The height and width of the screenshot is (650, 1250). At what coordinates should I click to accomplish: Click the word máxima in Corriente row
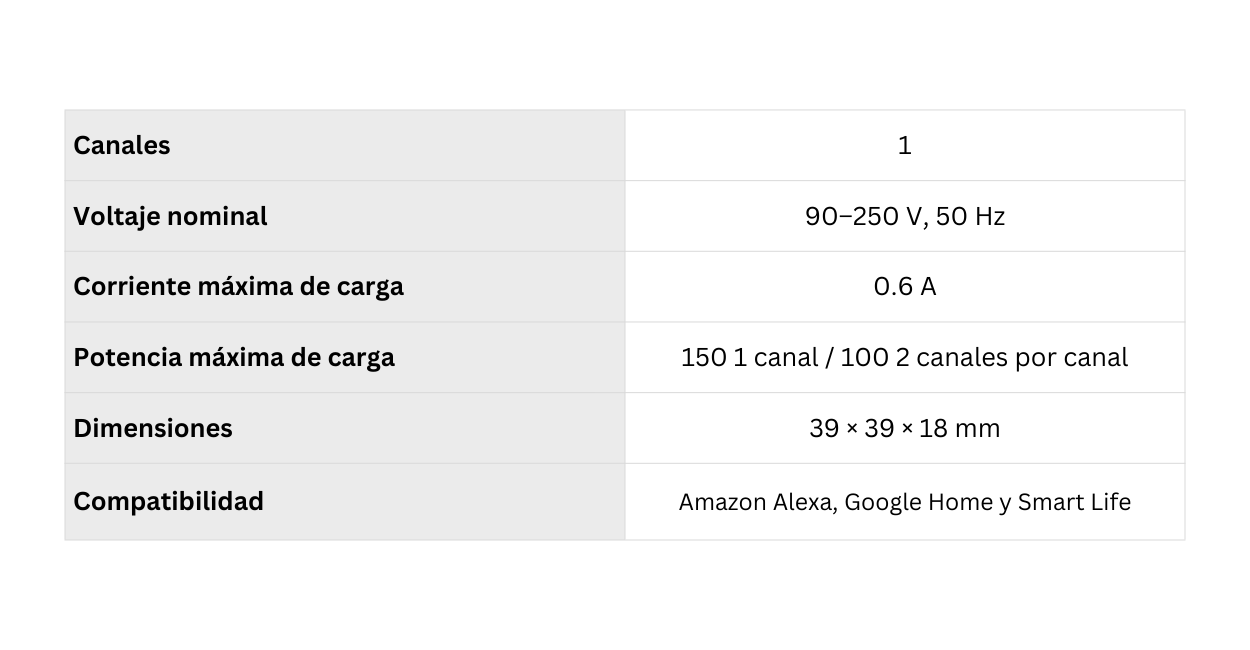pyautogui.click(x=244, y=287)
